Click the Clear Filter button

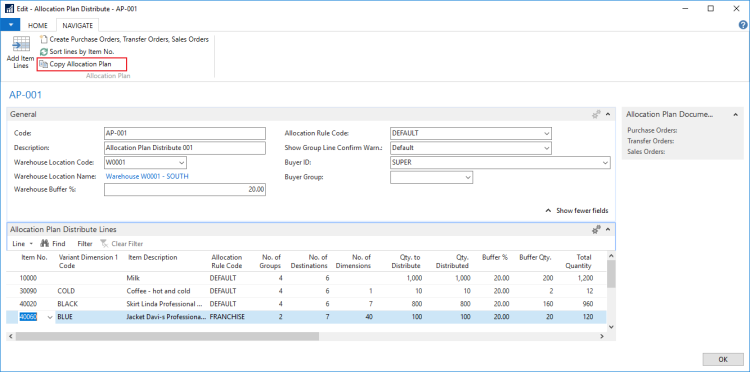pyautogui.click(x=121, y=243)
